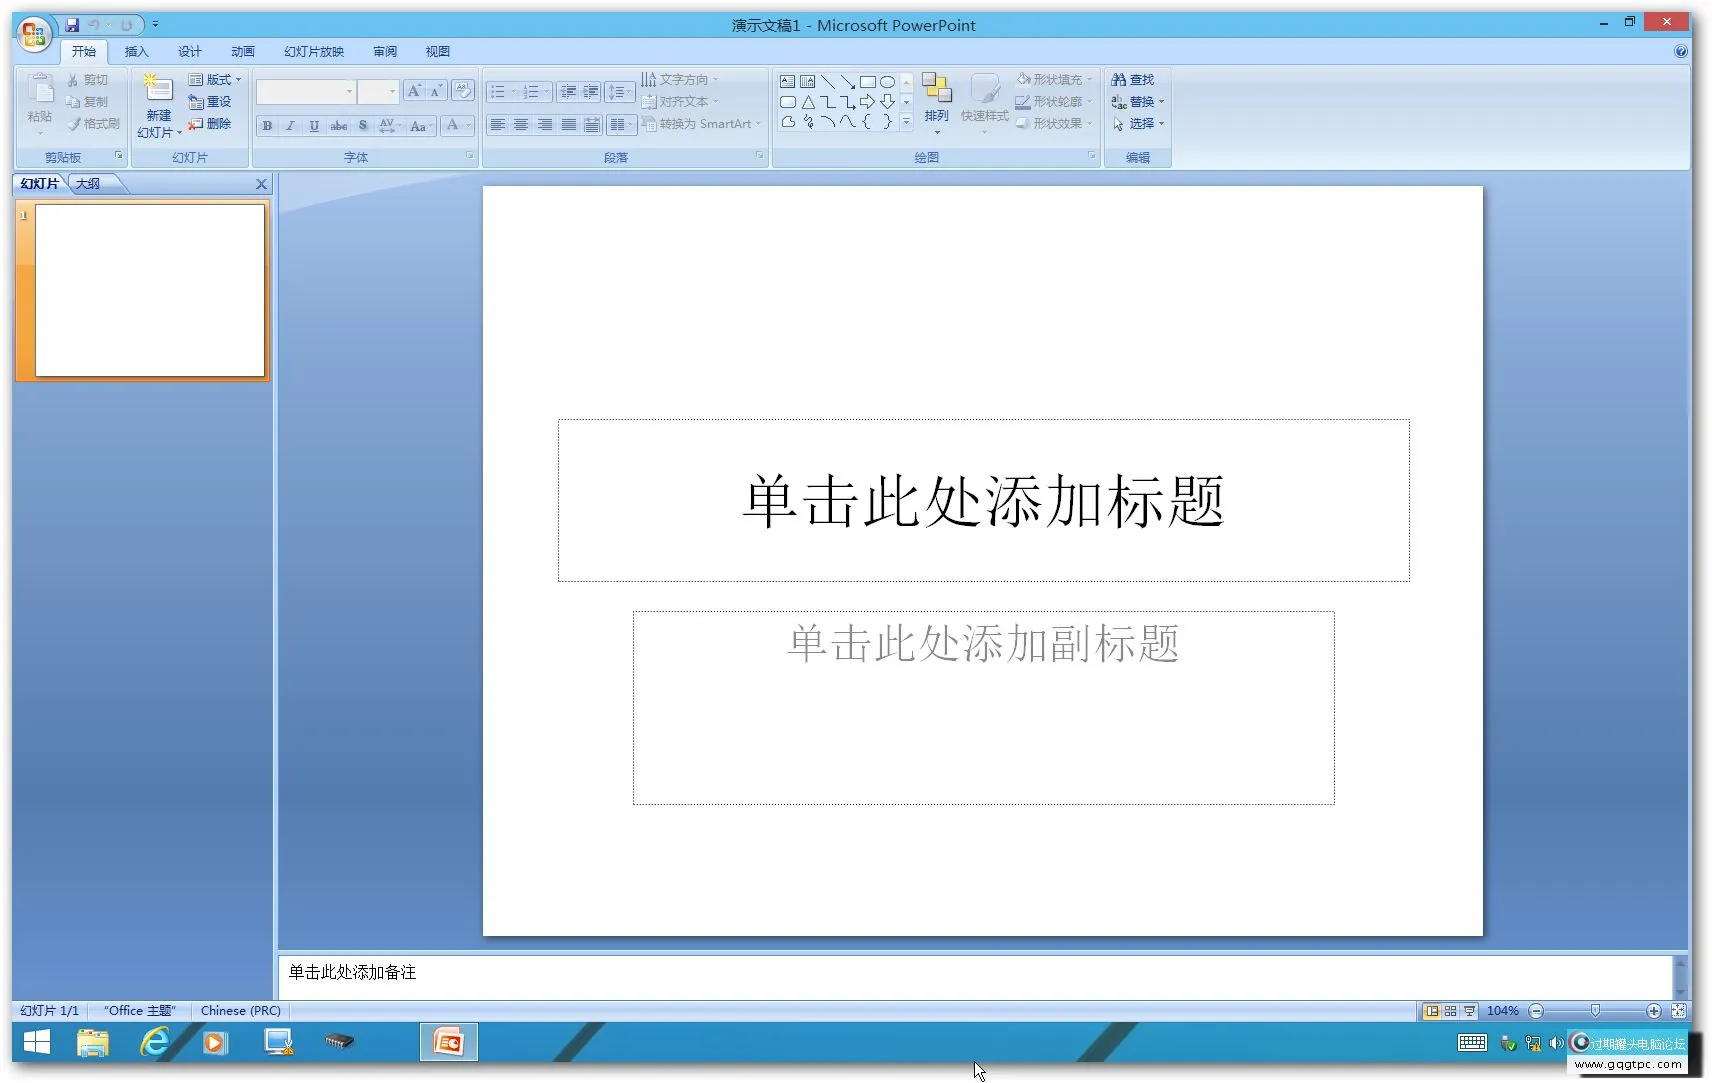Adjust the zoom slider in status bar

pyautogui.click(x=1595, y=1010)
